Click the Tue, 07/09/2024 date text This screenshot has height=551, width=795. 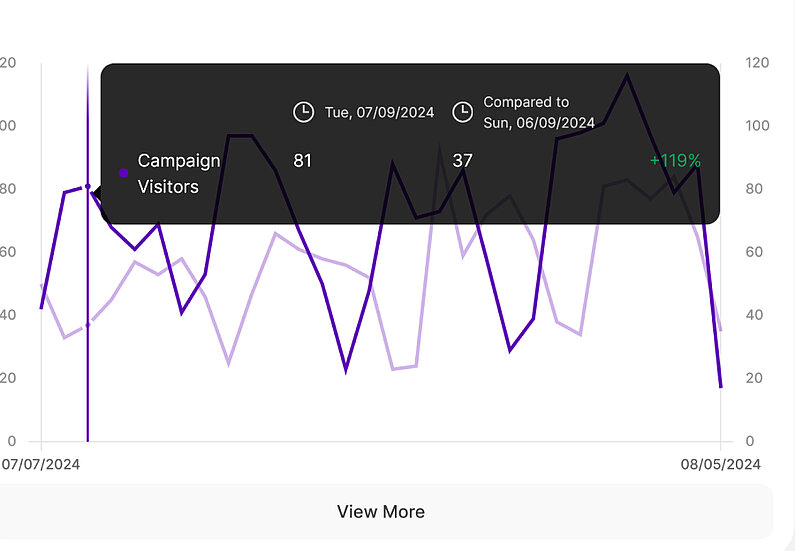[379, 112]
